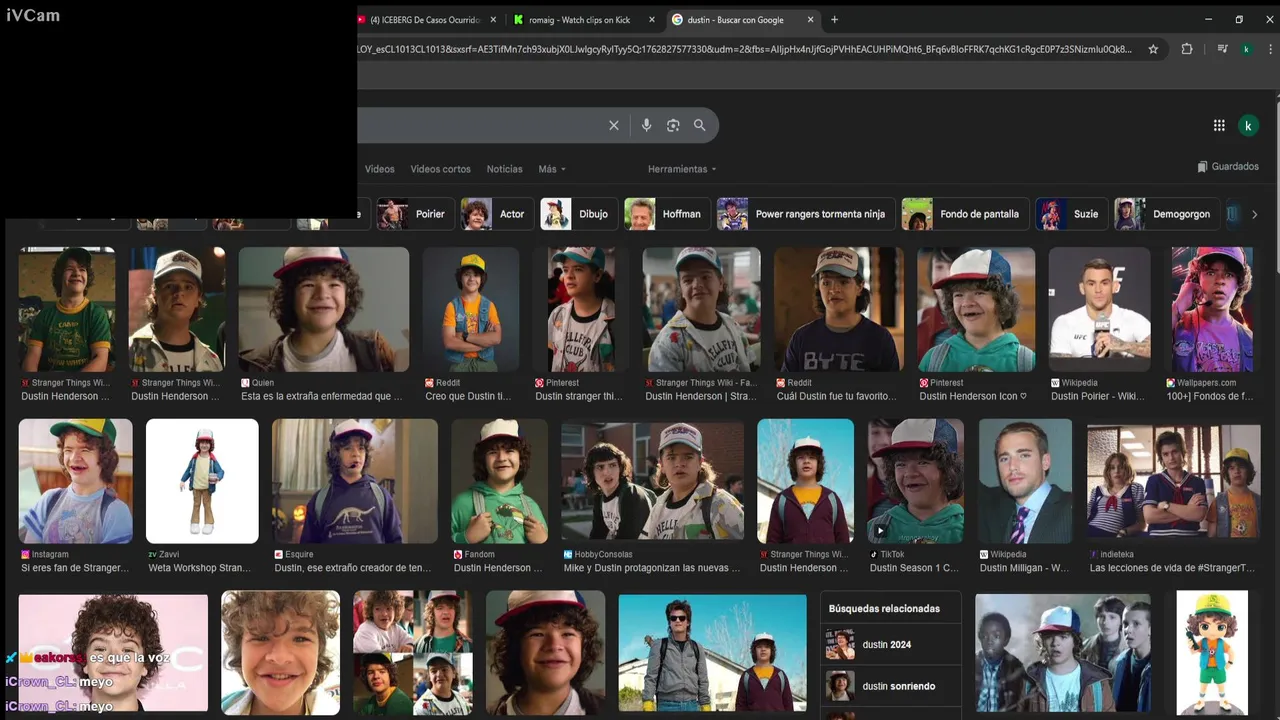Expand the Más dropdown

coord(552,169)
